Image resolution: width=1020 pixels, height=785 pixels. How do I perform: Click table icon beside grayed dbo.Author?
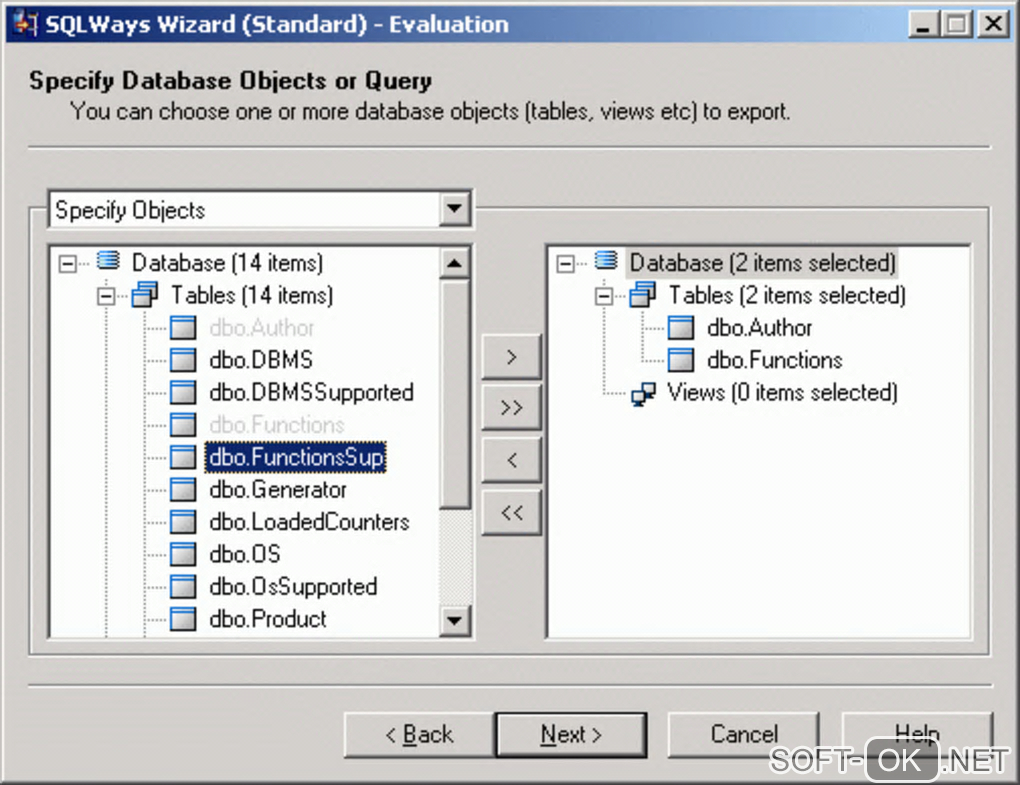pyautogui.click(x=183, y=327)
